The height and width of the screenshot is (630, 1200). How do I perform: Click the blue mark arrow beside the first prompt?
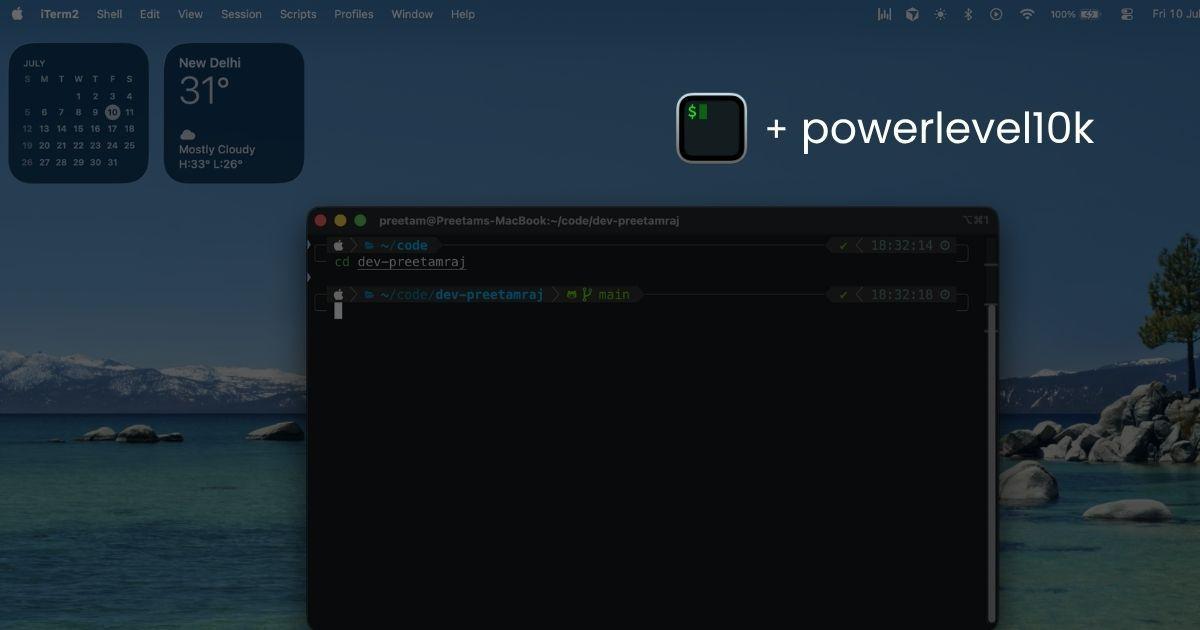[309, 245]
